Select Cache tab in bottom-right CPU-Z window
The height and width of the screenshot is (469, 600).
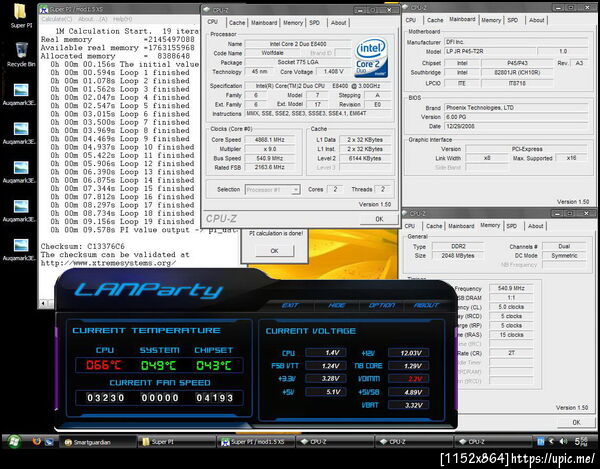pyautogui.click(x=434, y=226)
